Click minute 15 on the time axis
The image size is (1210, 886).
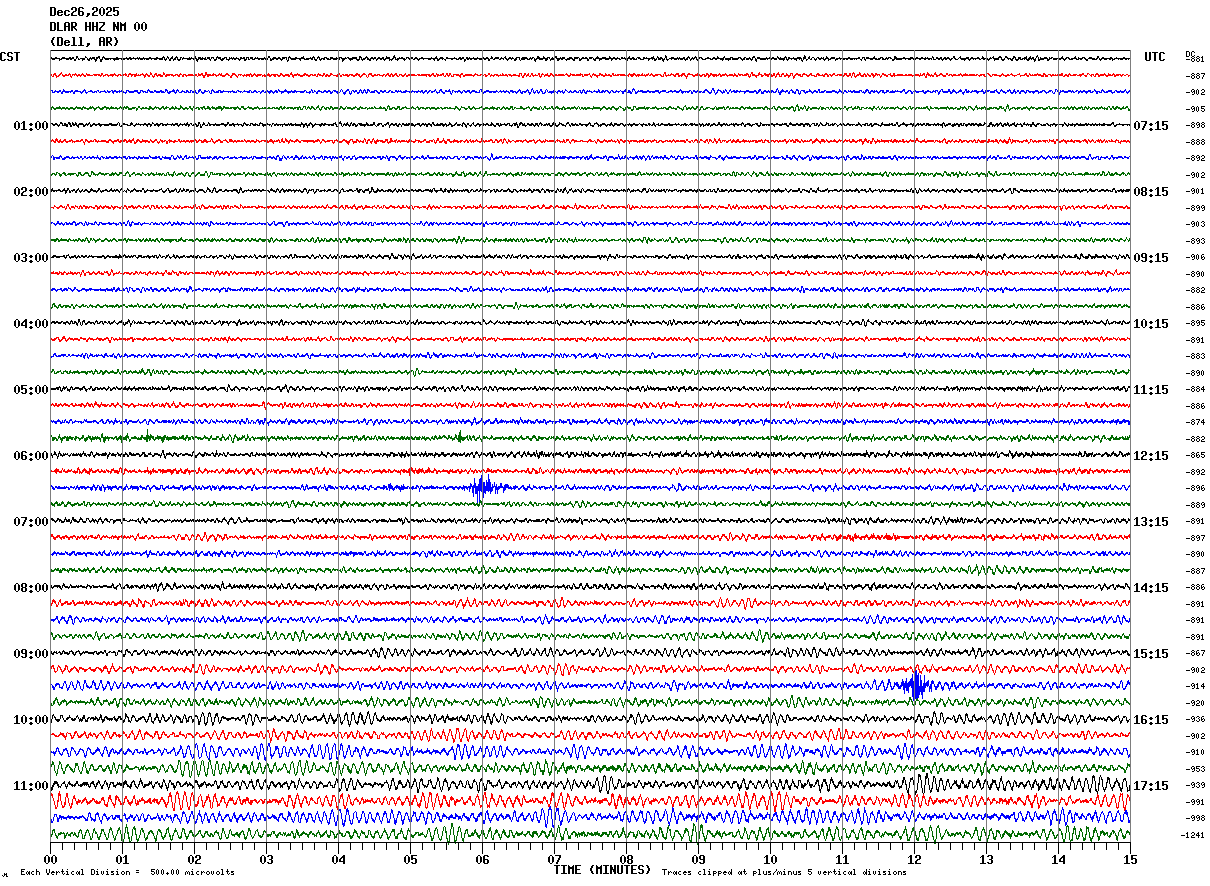point(1129,859)
